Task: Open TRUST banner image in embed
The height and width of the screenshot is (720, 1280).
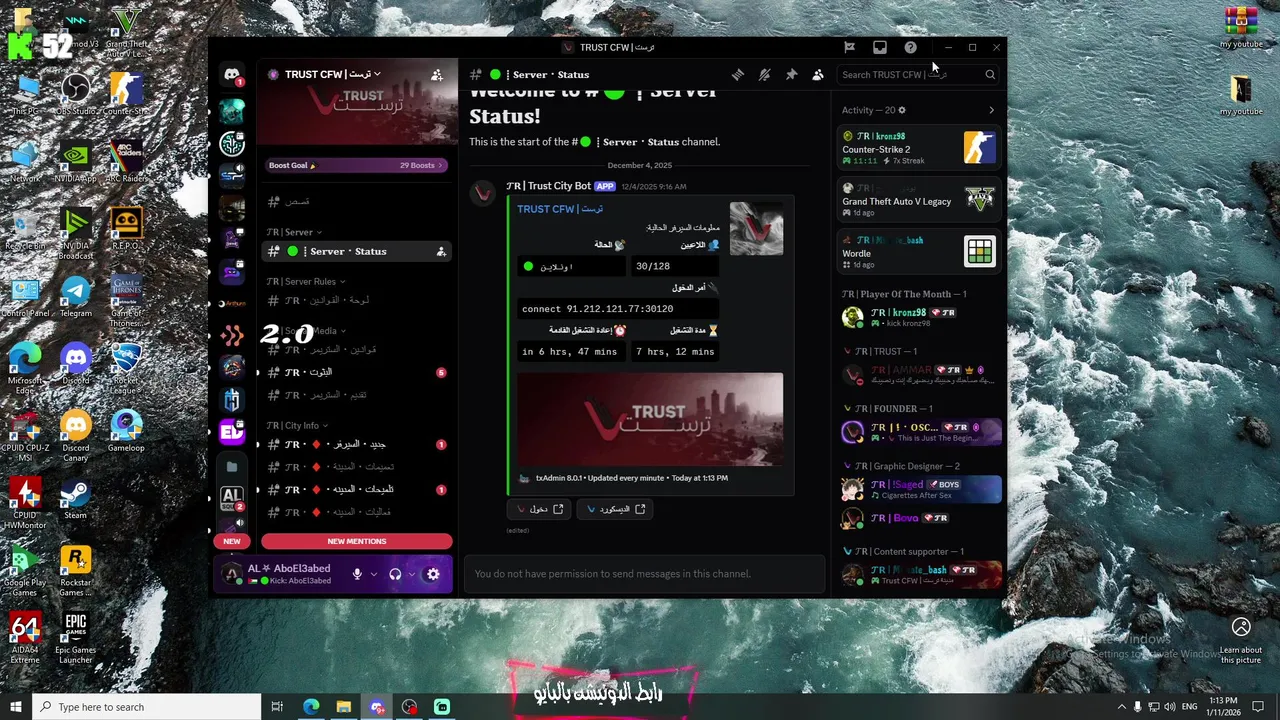Action: click(x=650, y=419)
